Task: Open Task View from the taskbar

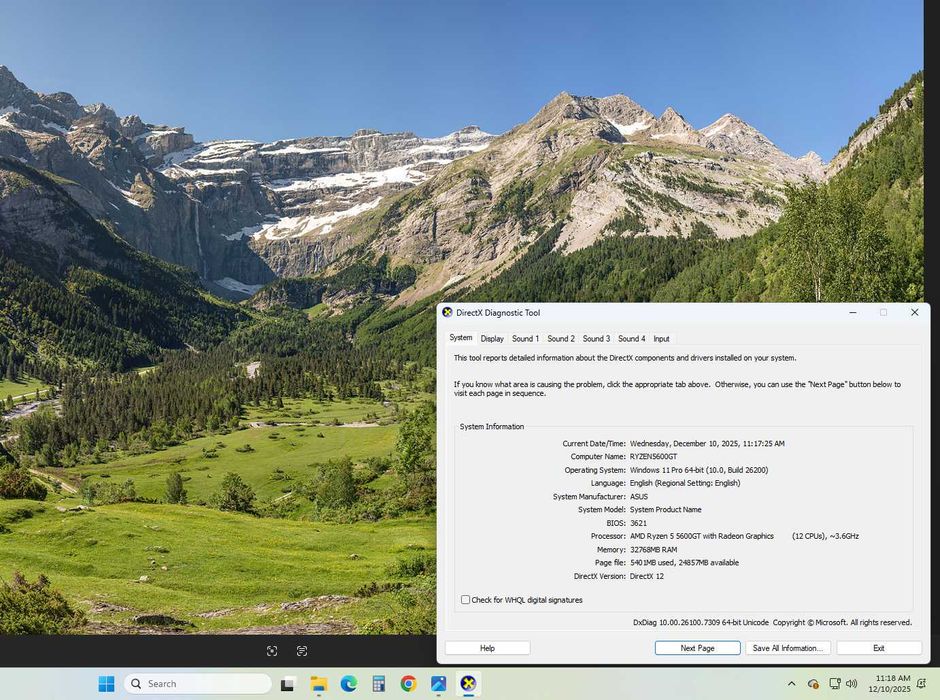Action: click(288, 684)
